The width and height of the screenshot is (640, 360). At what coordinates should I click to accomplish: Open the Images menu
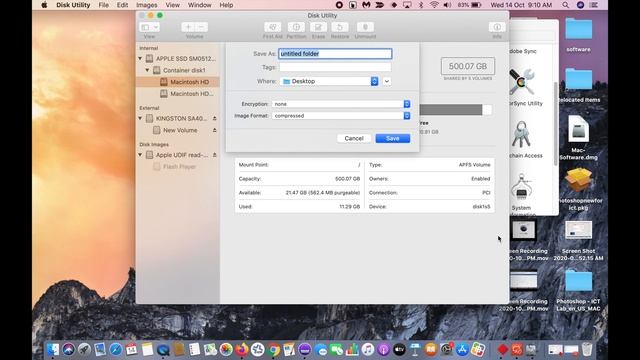click(147, 5)
